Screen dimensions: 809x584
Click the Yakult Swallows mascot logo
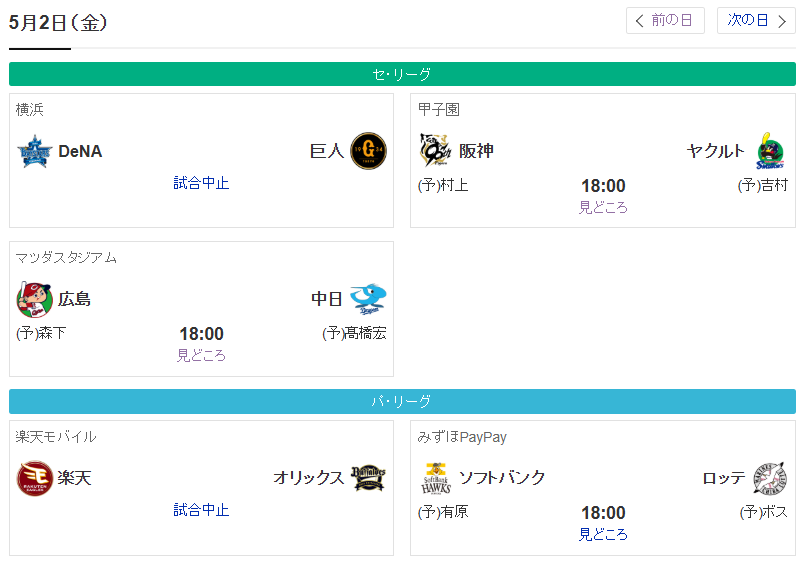click(770, 151)
